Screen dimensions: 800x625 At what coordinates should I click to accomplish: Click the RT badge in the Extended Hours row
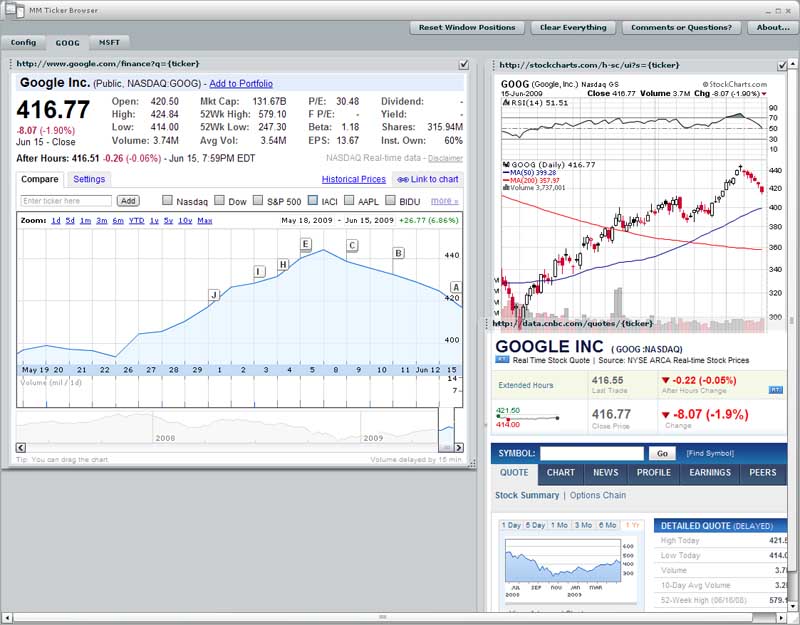tap(775, 390)
